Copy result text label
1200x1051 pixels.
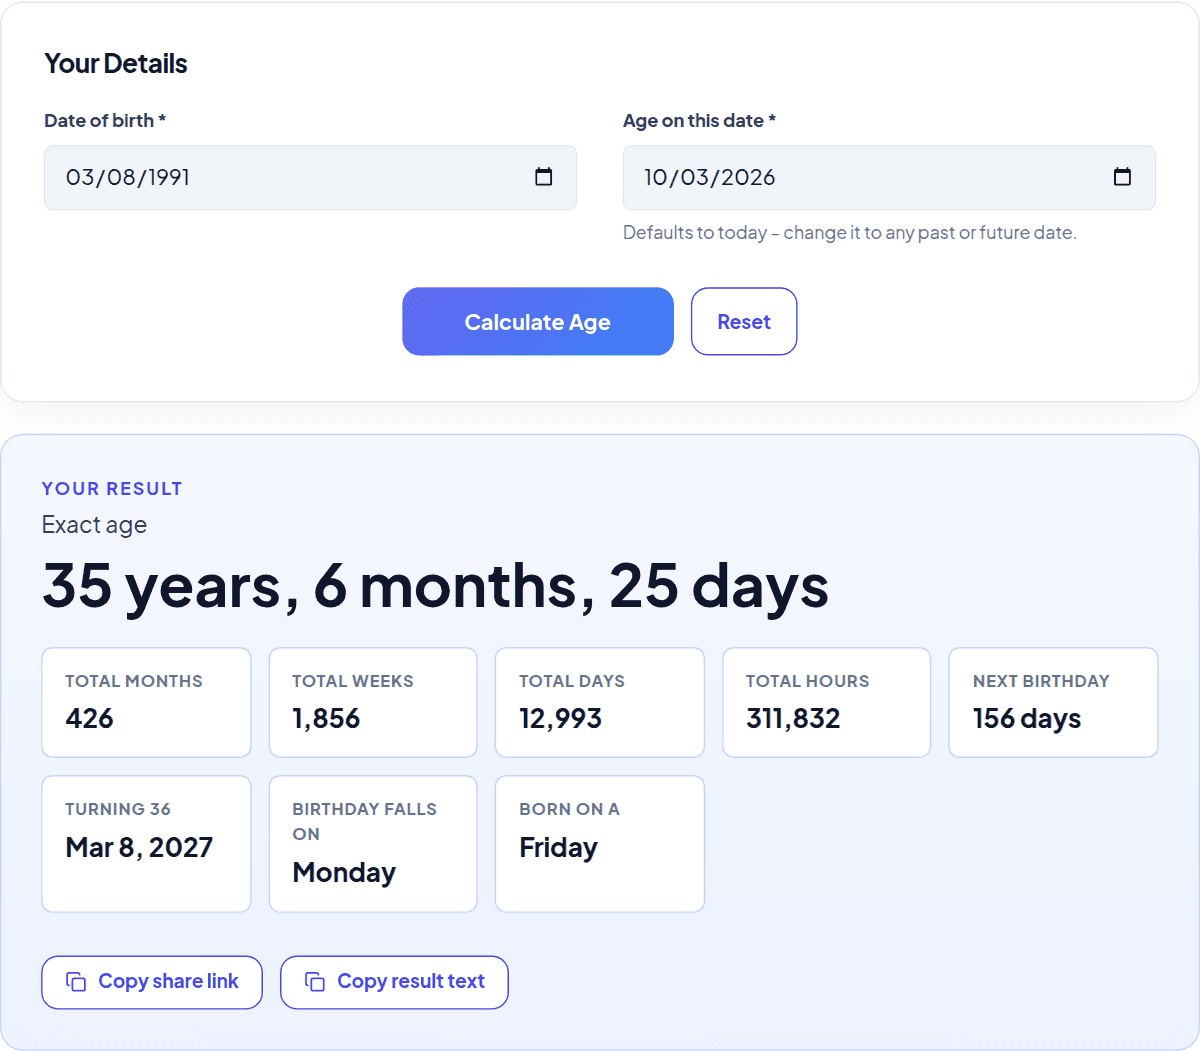[411, 982]
